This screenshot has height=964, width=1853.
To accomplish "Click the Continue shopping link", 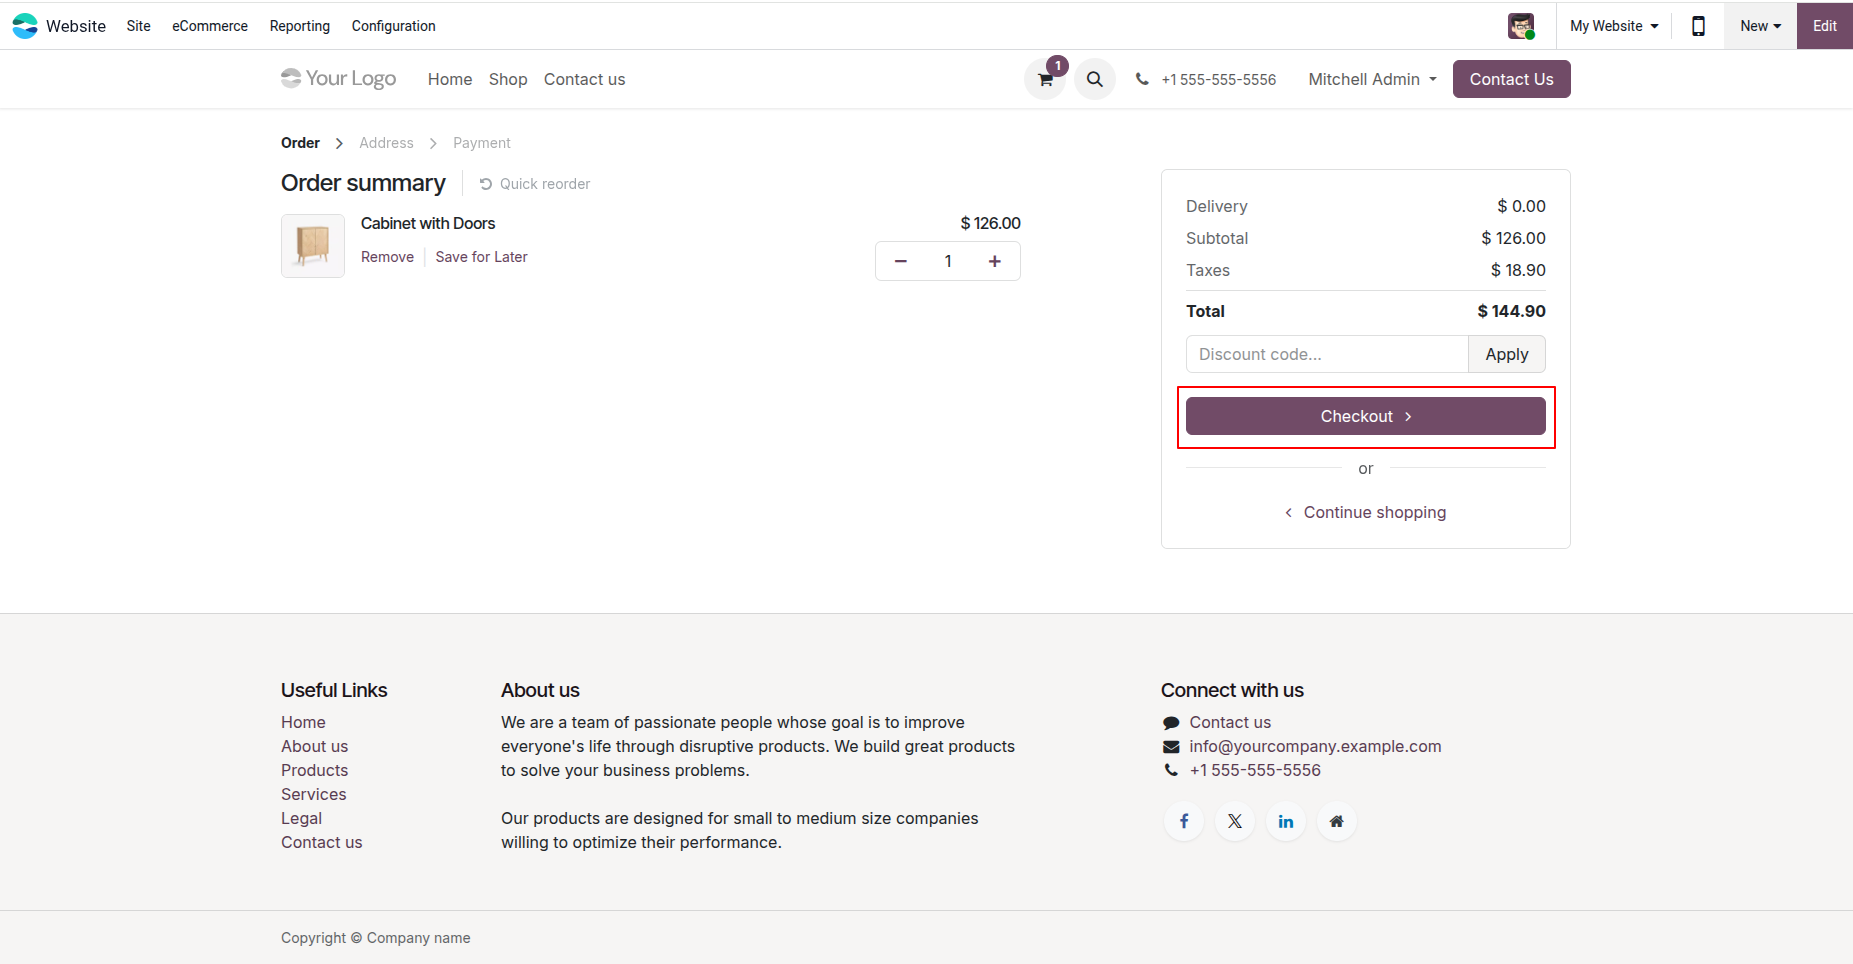I will point(1366,512).
